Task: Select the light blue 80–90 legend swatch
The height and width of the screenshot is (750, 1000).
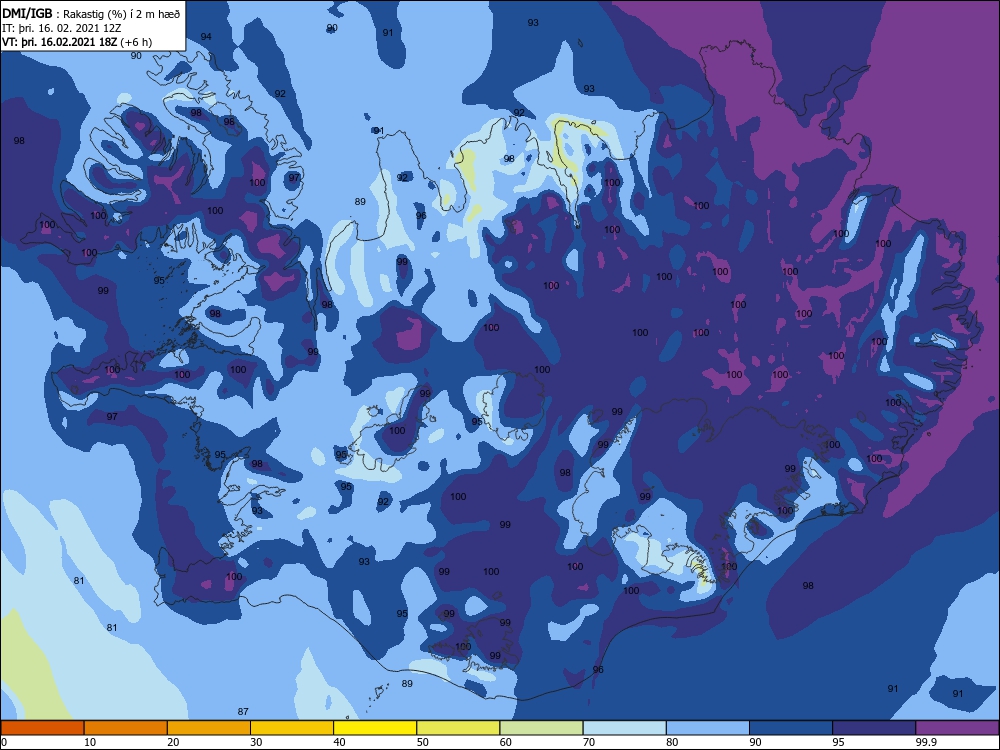Action: 708,728
